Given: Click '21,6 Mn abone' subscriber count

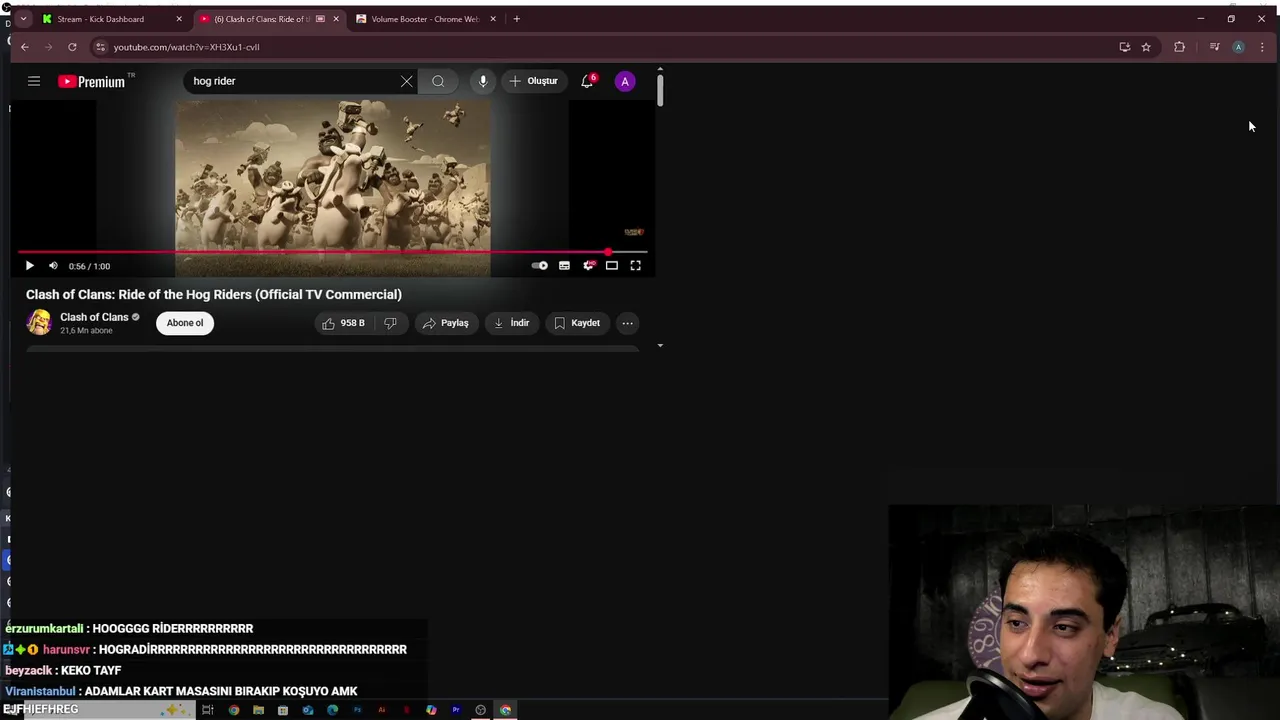Looking at the screenshot, I should pyautogui.click(x=86, y=331).
